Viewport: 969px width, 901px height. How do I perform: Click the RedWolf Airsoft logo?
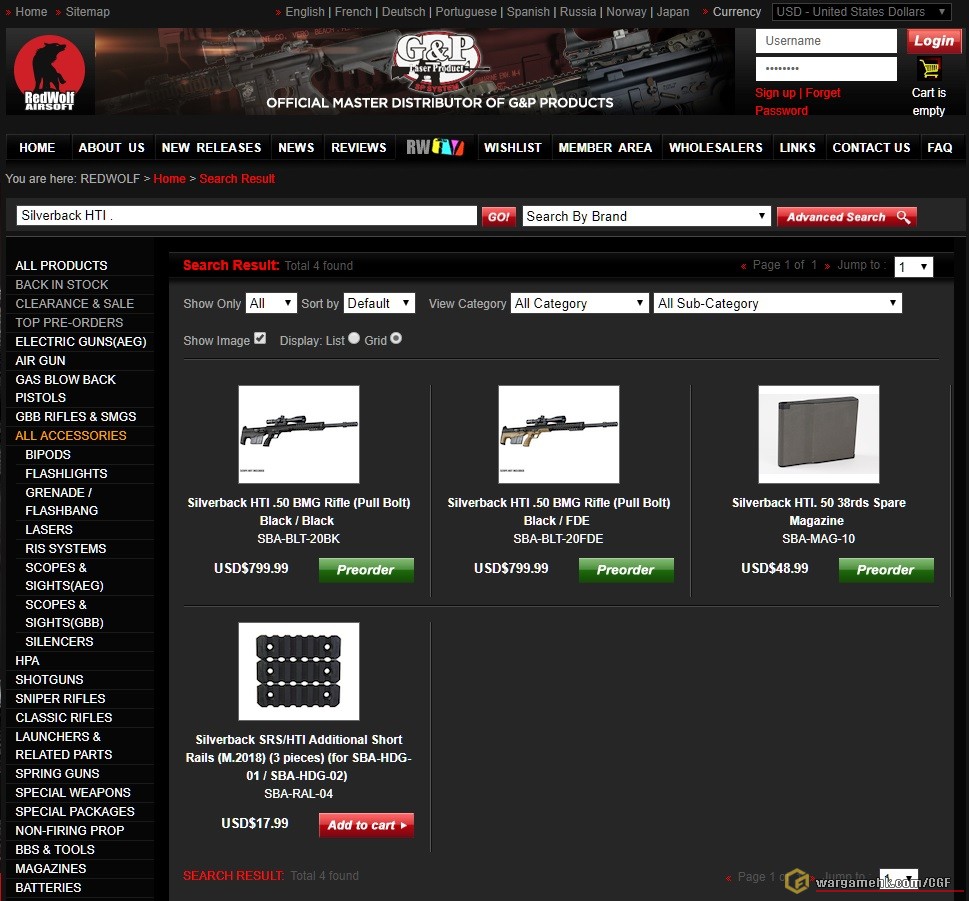50,72
